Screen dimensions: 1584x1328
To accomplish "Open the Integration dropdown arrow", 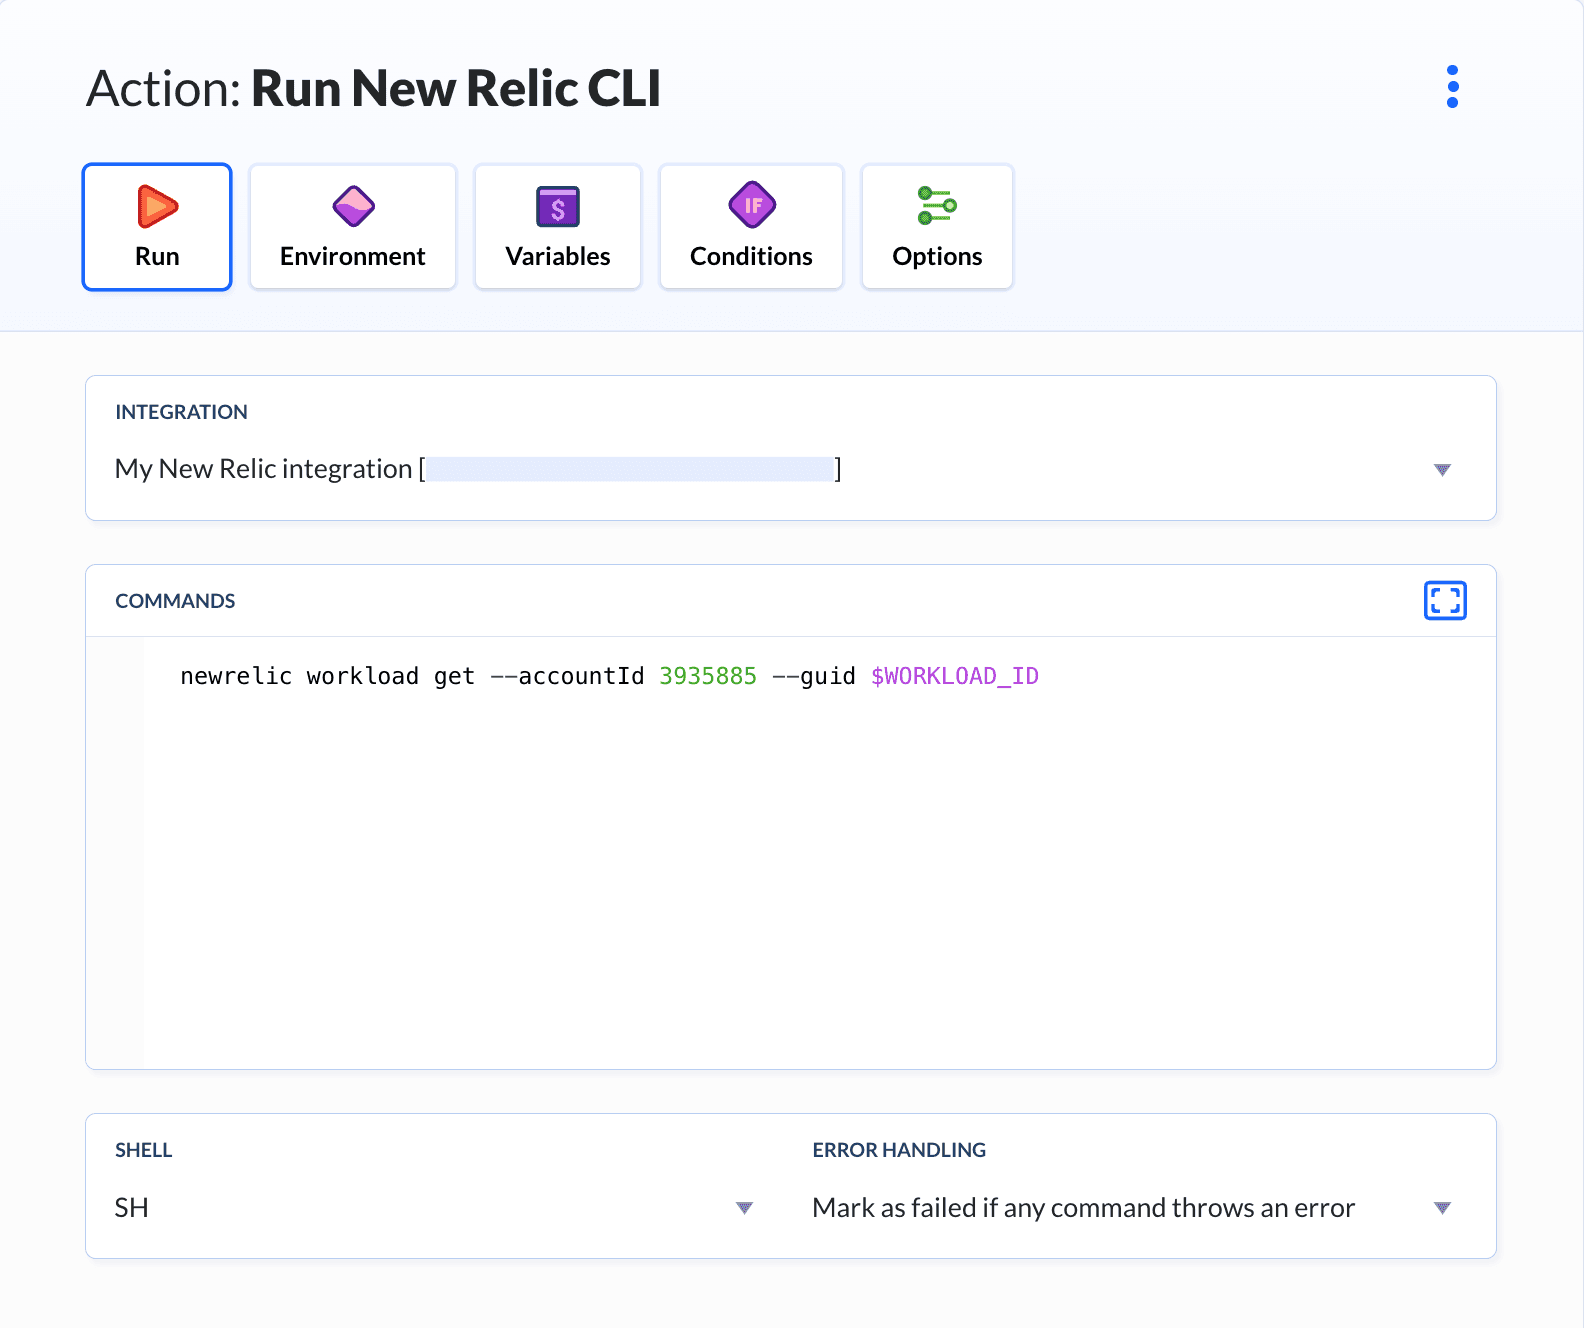I will pos(1442,470).
